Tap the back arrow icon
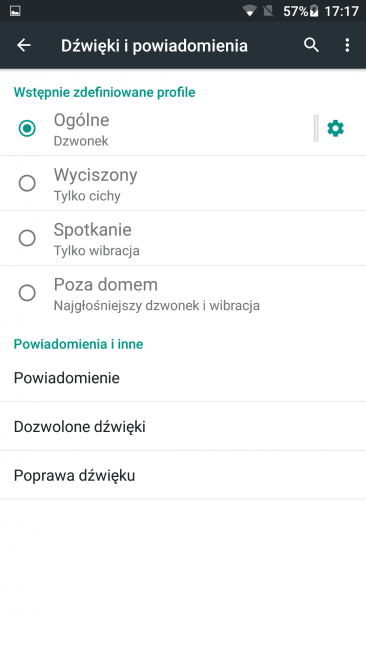 [24, 45]
